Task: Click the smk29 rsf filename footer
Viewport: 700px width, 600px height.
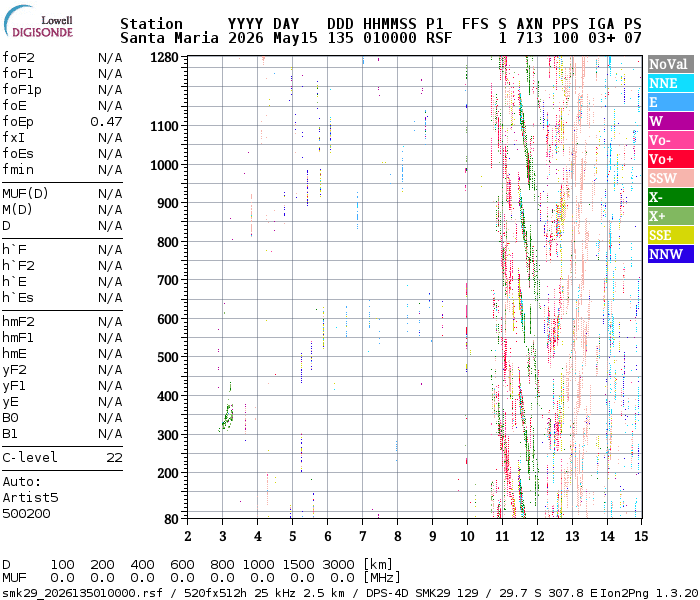Action: pos(88,593)
